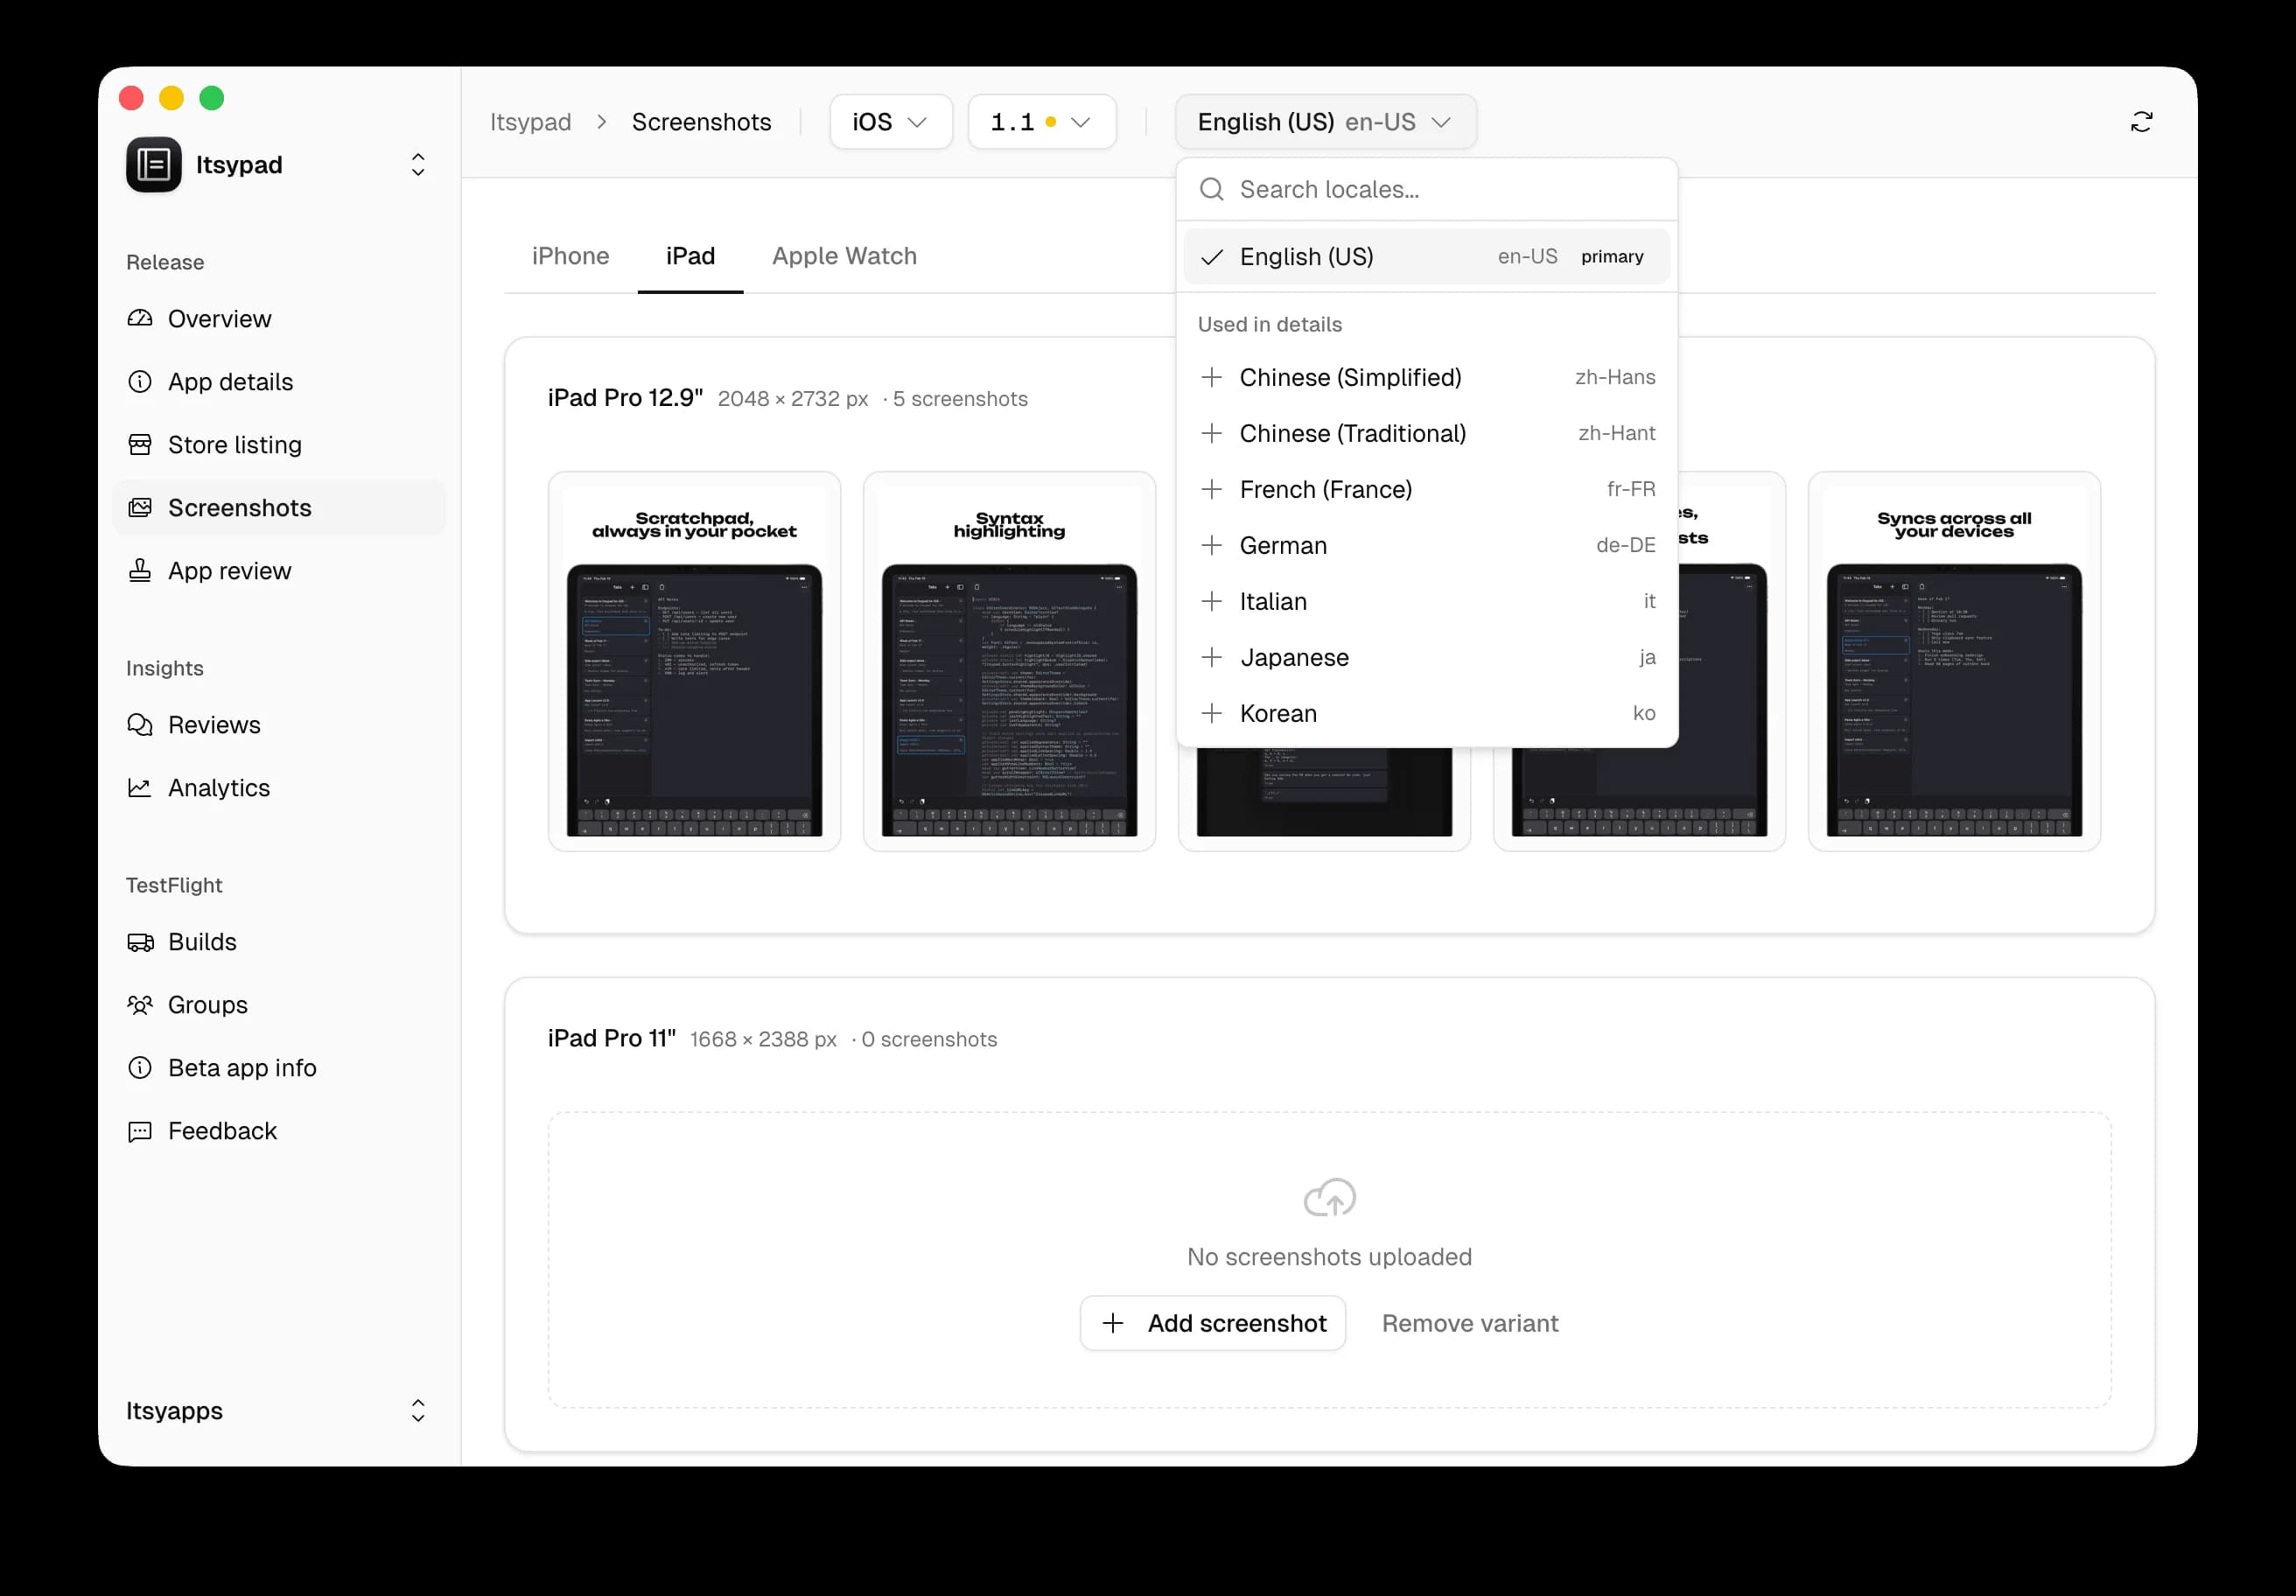2296x1596 pixels.
Task: Open Reviews under Insights
Action: [213, 725]
